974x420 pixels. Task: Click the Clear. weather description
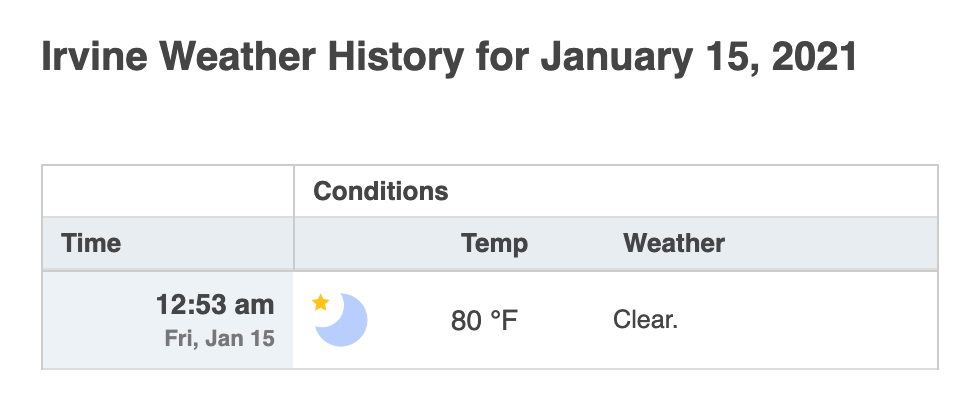click(x=645, y=320)
